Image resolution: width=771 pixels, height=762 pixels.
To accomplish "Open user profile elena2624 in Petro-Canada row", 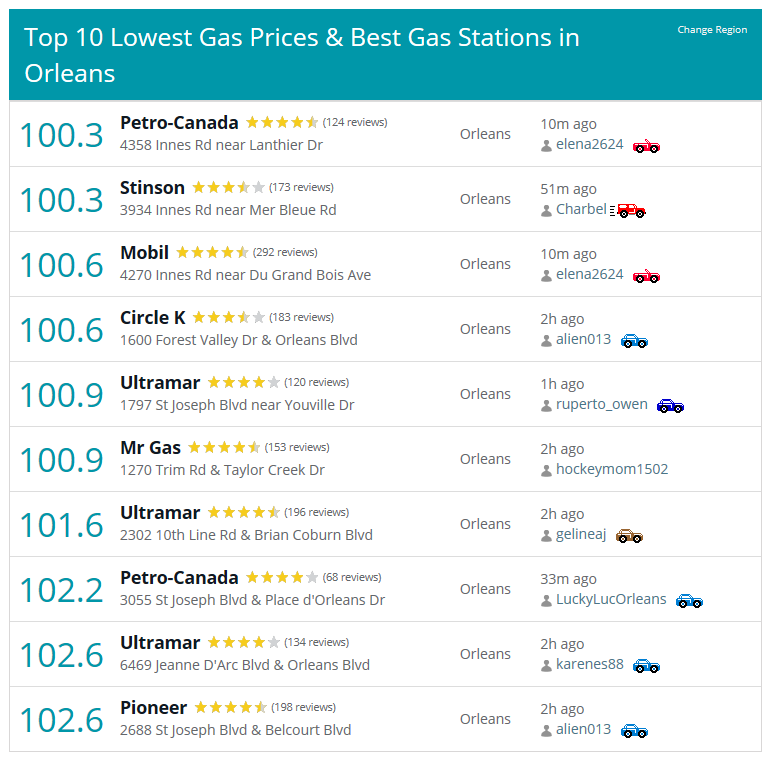I will [x=590, y=144].
